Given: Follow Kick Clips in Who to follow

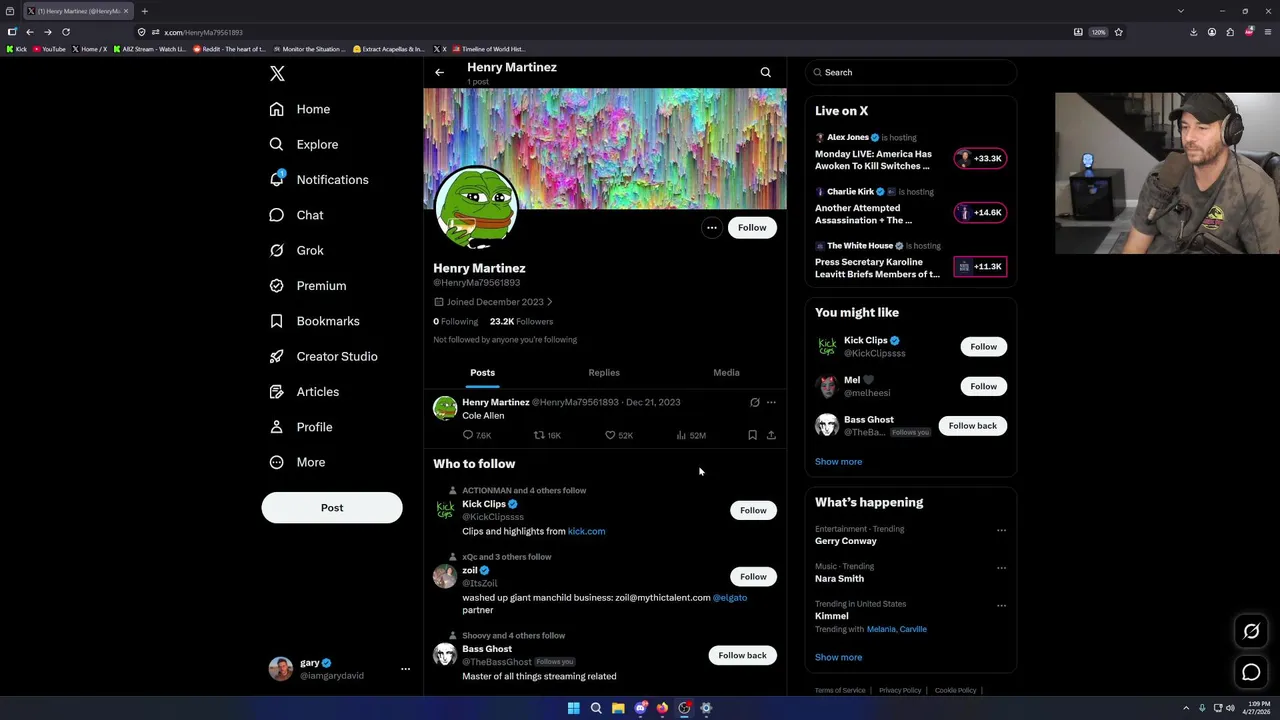Looking at the screenshot, I should point(753,511).
